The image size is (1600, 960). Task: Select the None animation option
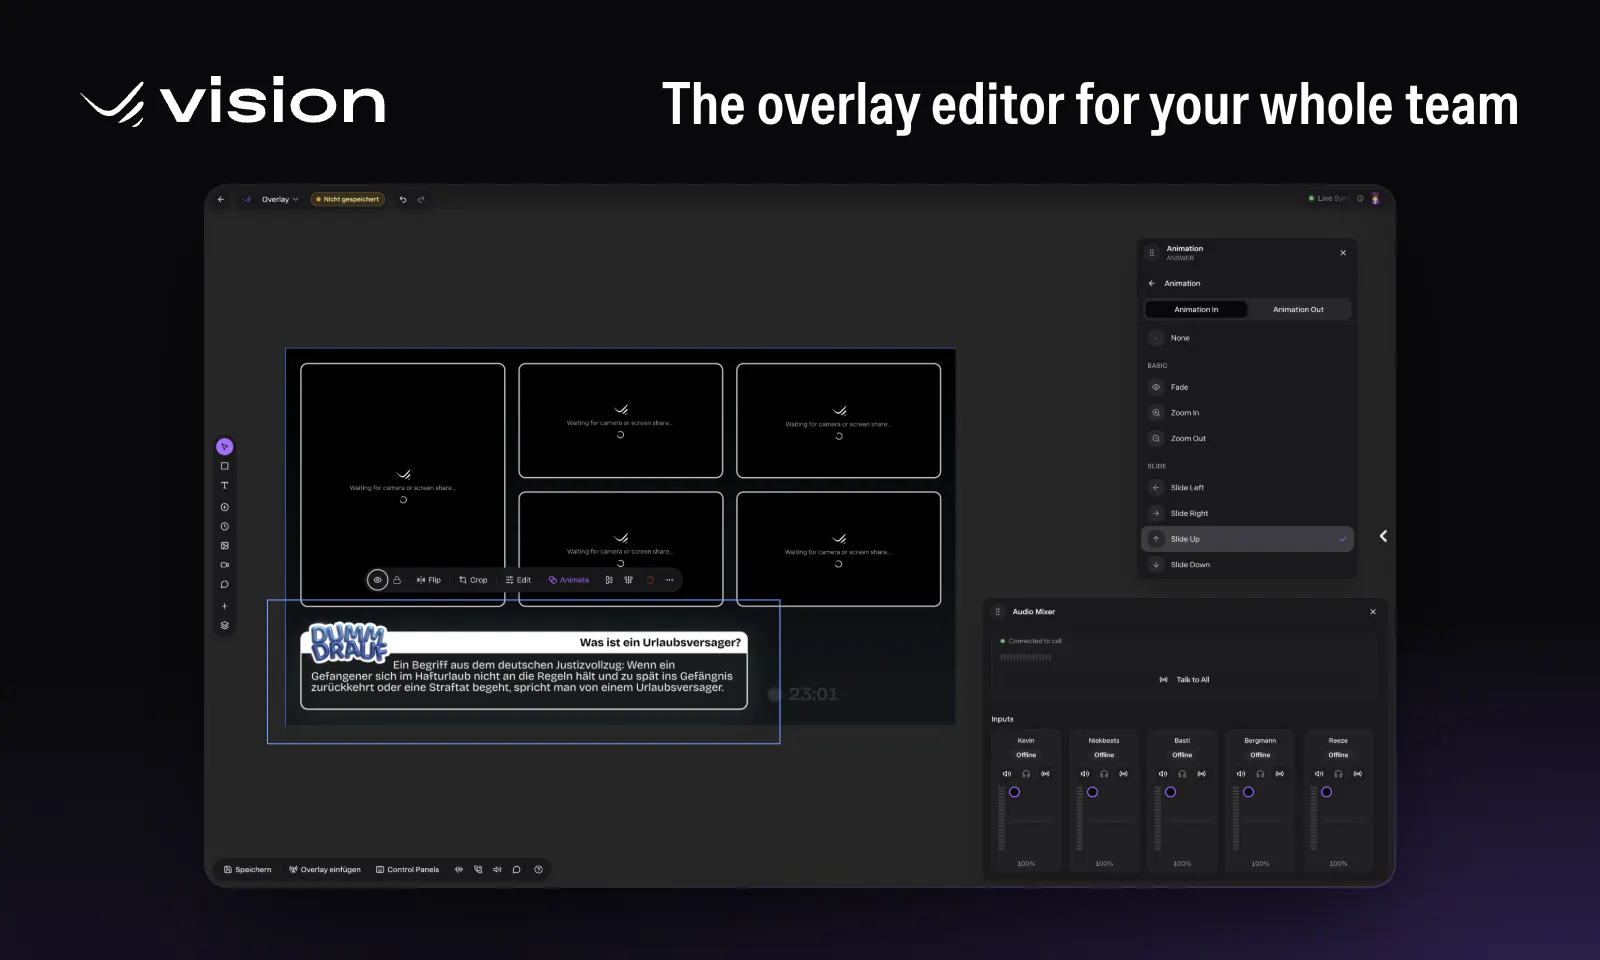coord(1247,338)
